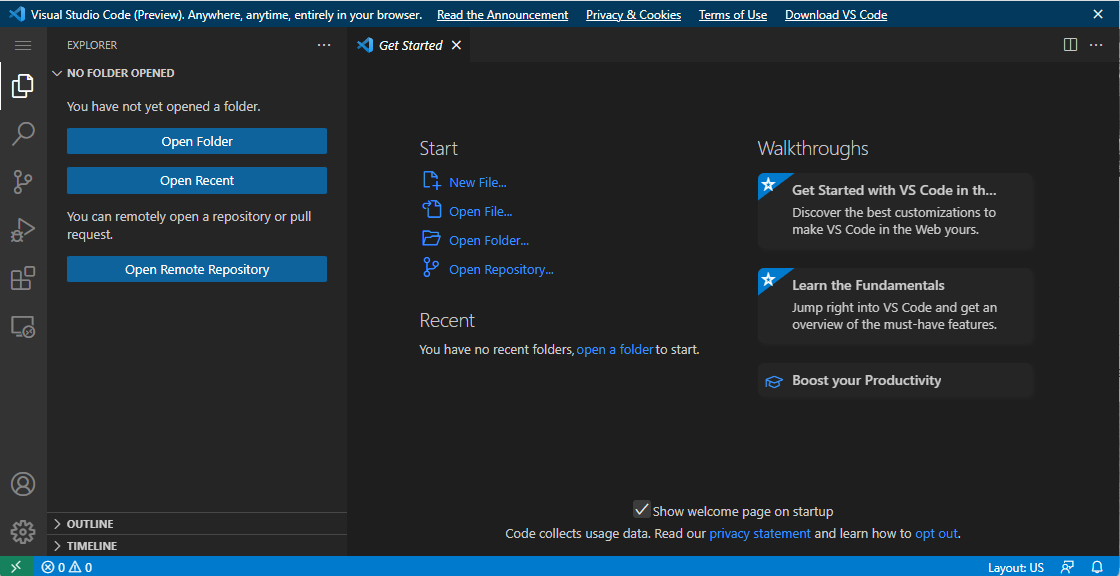The width and height of the screenshot is (1120, 576).
Task: Open the Boost your Productivity walkthrough
Action: [x=896, y=380]
